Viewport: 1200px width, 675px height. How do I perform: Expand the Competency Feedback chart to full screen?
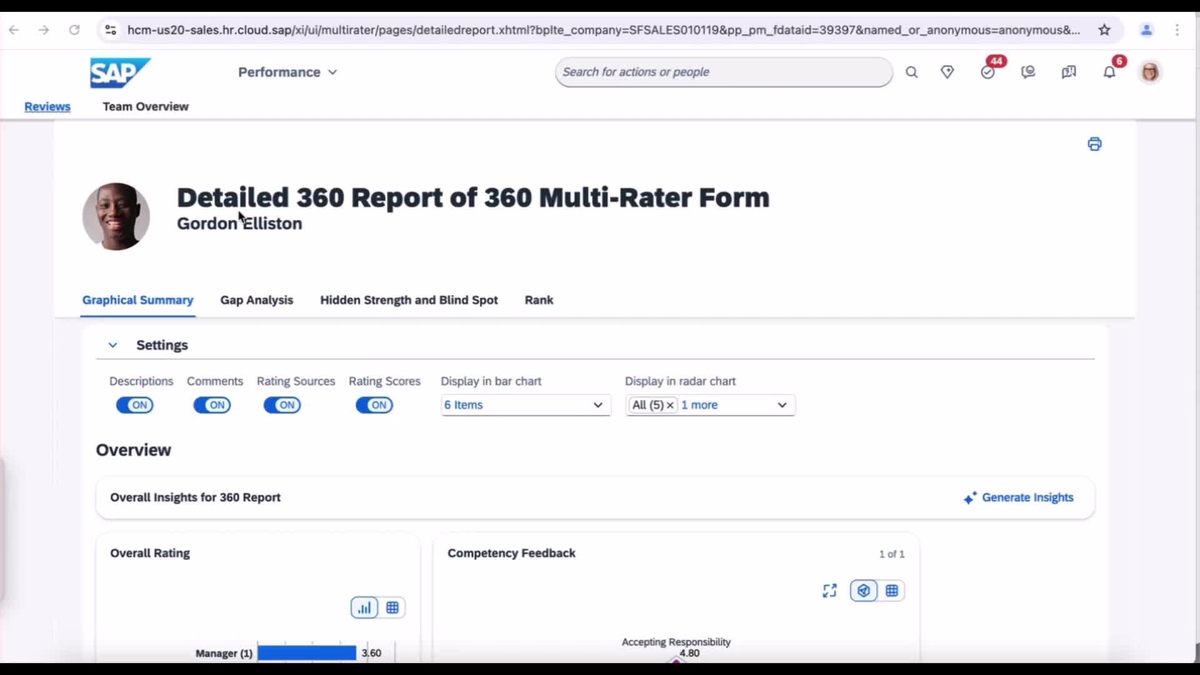coord(829,590)
